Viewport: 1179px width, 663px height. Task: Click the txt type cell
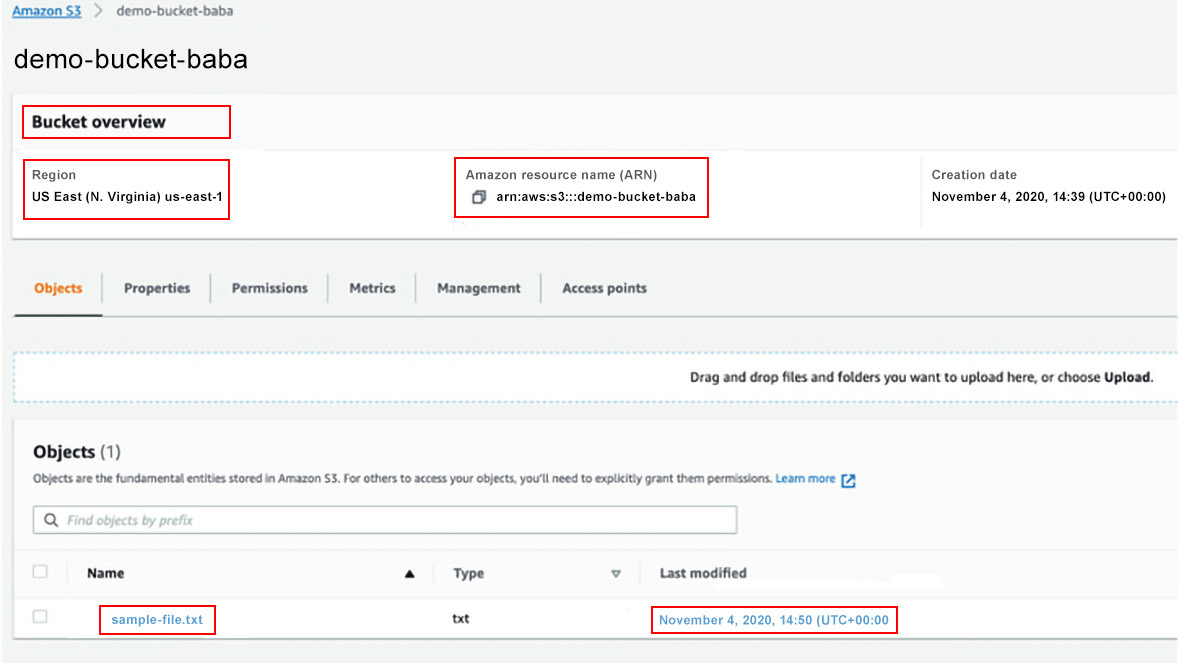click(x=461, y=619)
